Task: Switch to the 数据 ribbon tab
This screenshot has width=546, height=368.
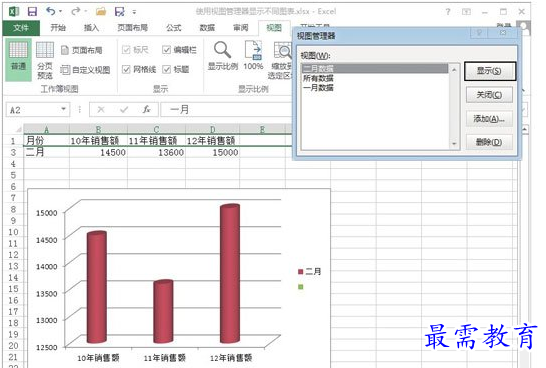Action: [x=207, y=28]
